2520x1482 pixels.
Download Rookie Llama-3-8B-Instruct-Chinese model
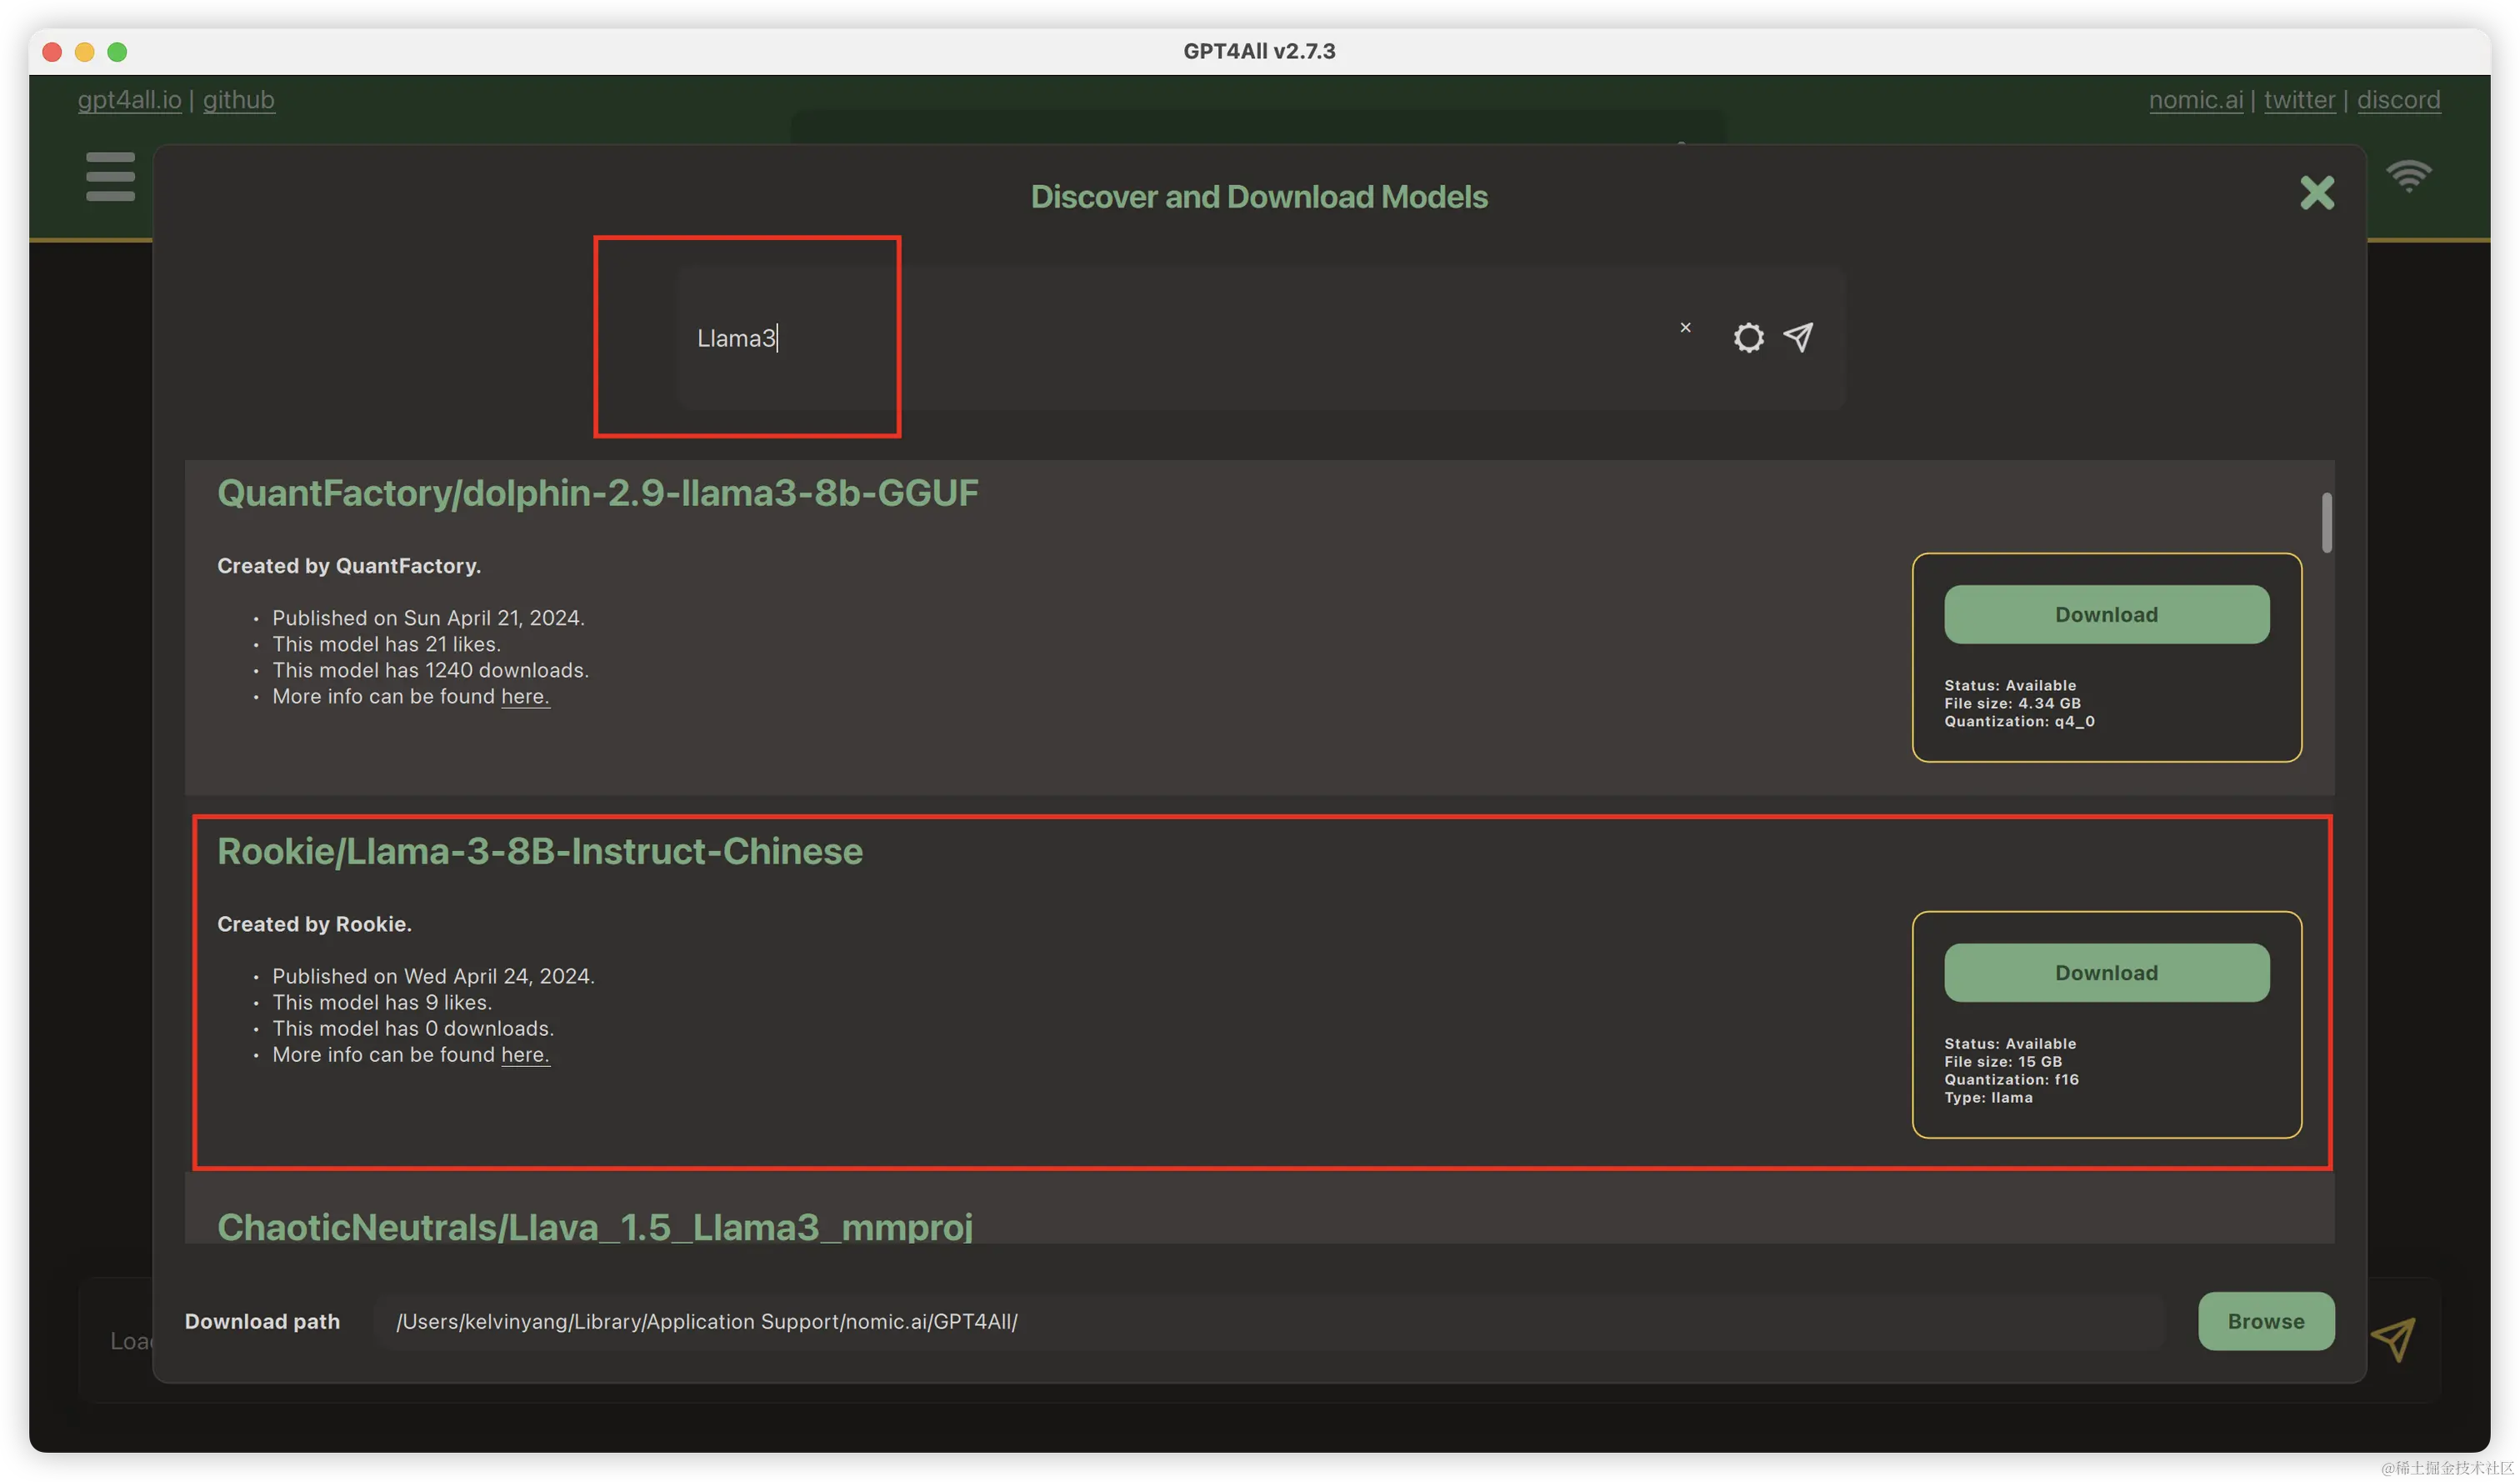(2106, 973)
